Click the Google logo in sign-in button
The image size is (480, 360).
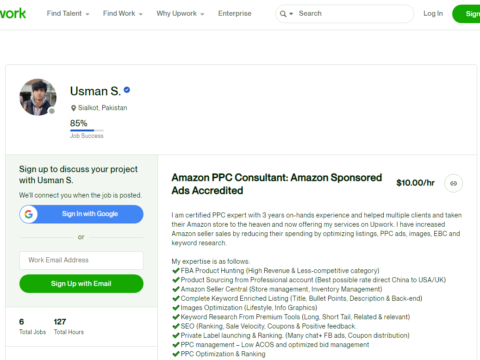pyautogui.click(x=29, y=214)
